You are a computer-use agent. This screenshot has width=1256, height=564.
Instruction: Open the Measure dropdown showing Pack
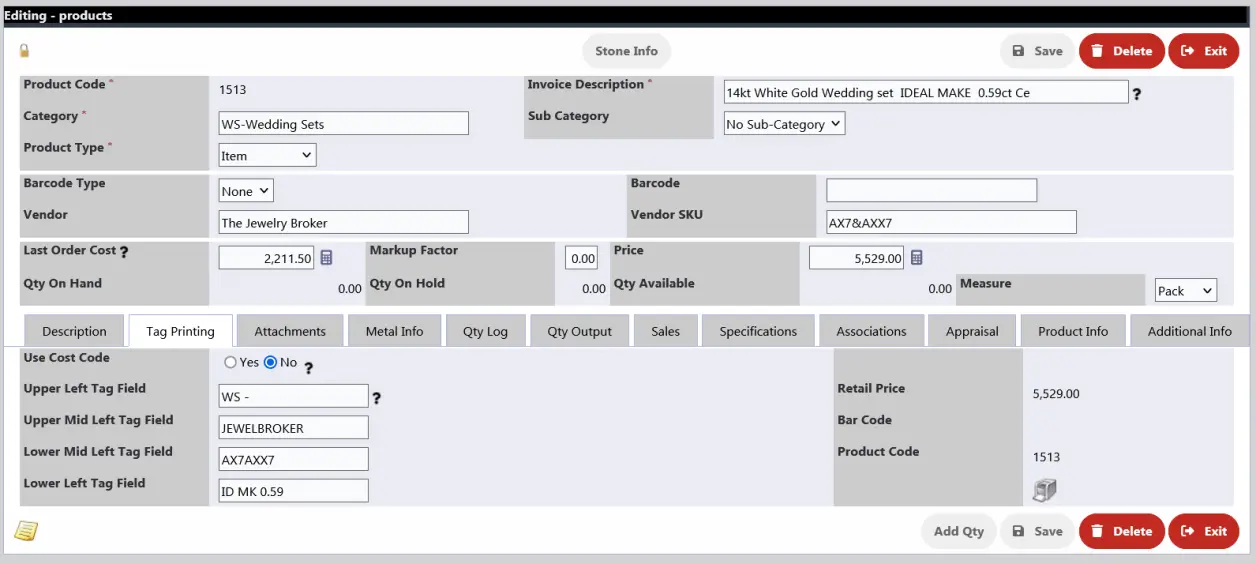pyautogui.click(x=1186, y=290)
